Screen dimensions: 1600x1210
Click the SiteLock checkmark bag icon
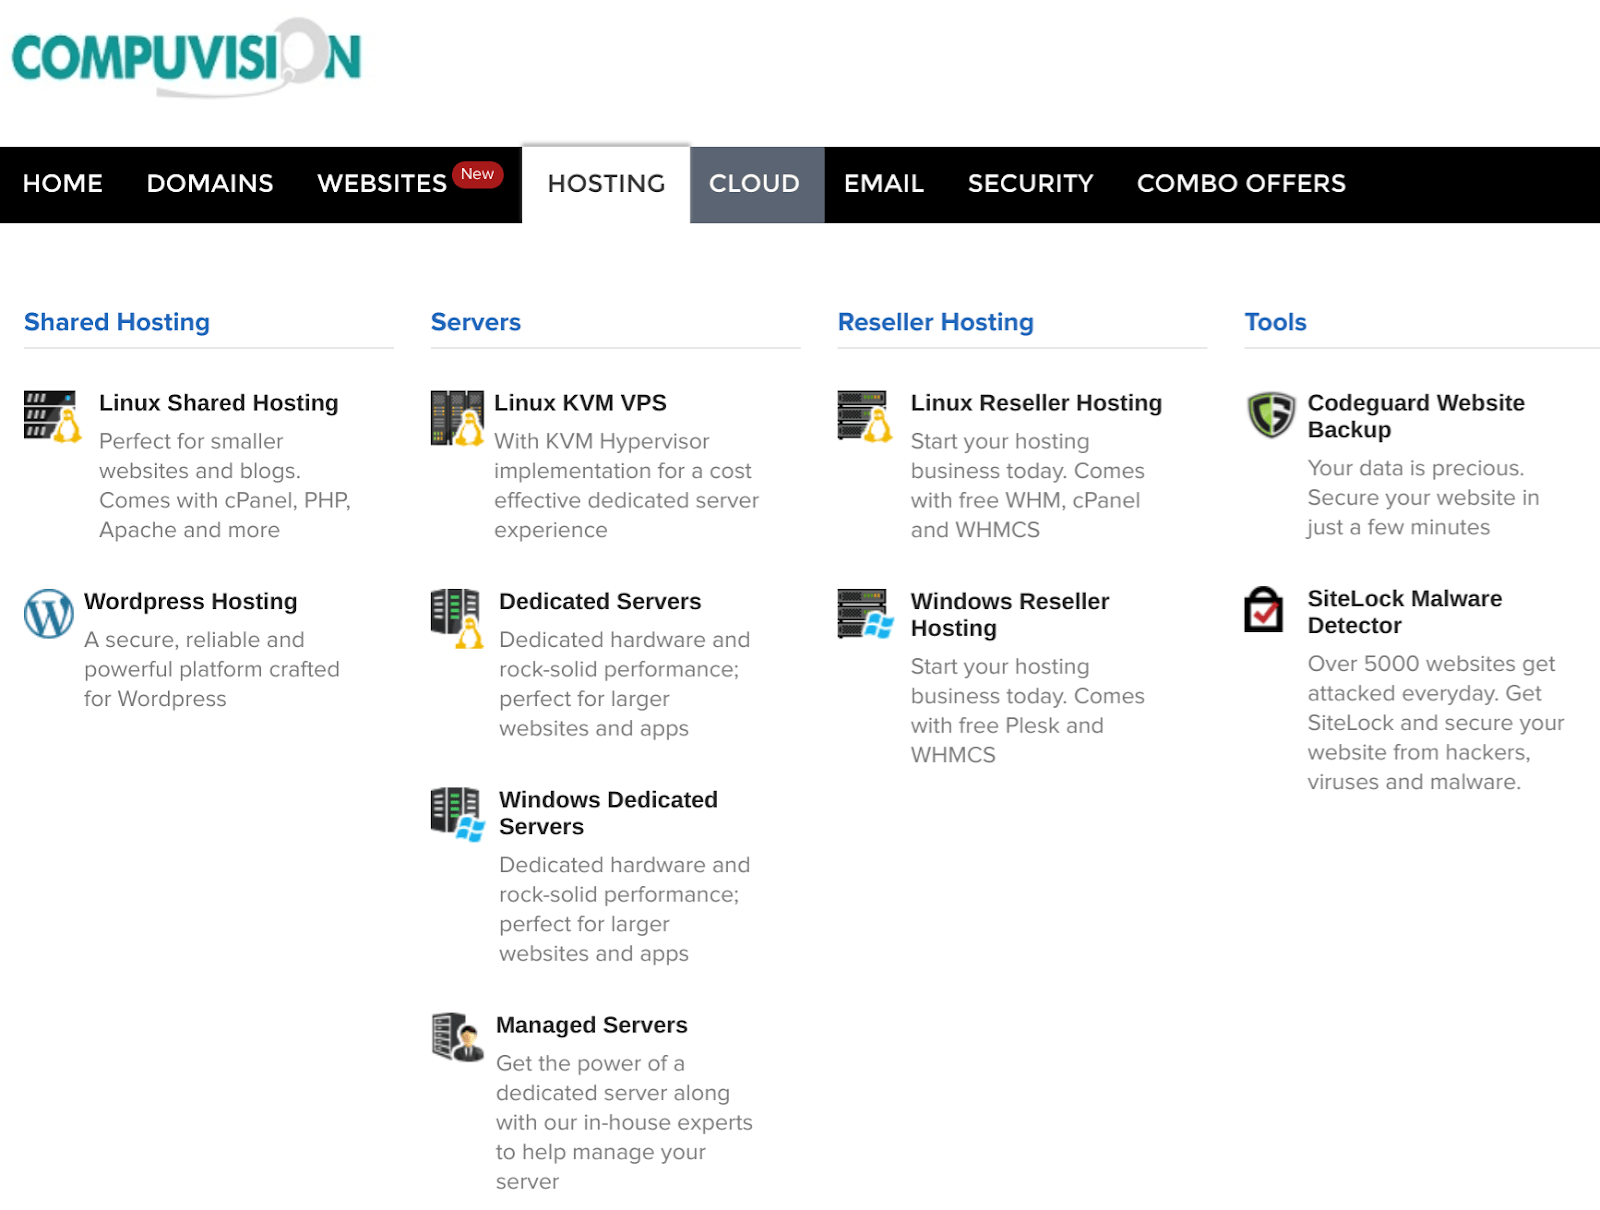[1264, 609]
